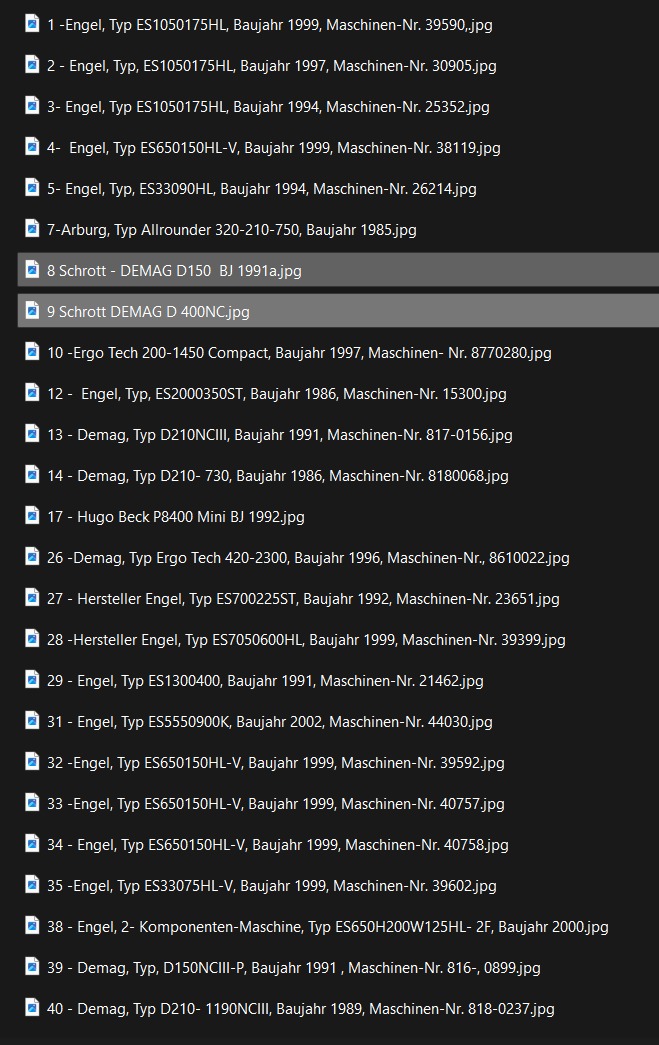Click the image icon for 31 - Engel ES5550900K
Screen dimensions: 659x1045
pyautogui.click(x=32, y=721)
